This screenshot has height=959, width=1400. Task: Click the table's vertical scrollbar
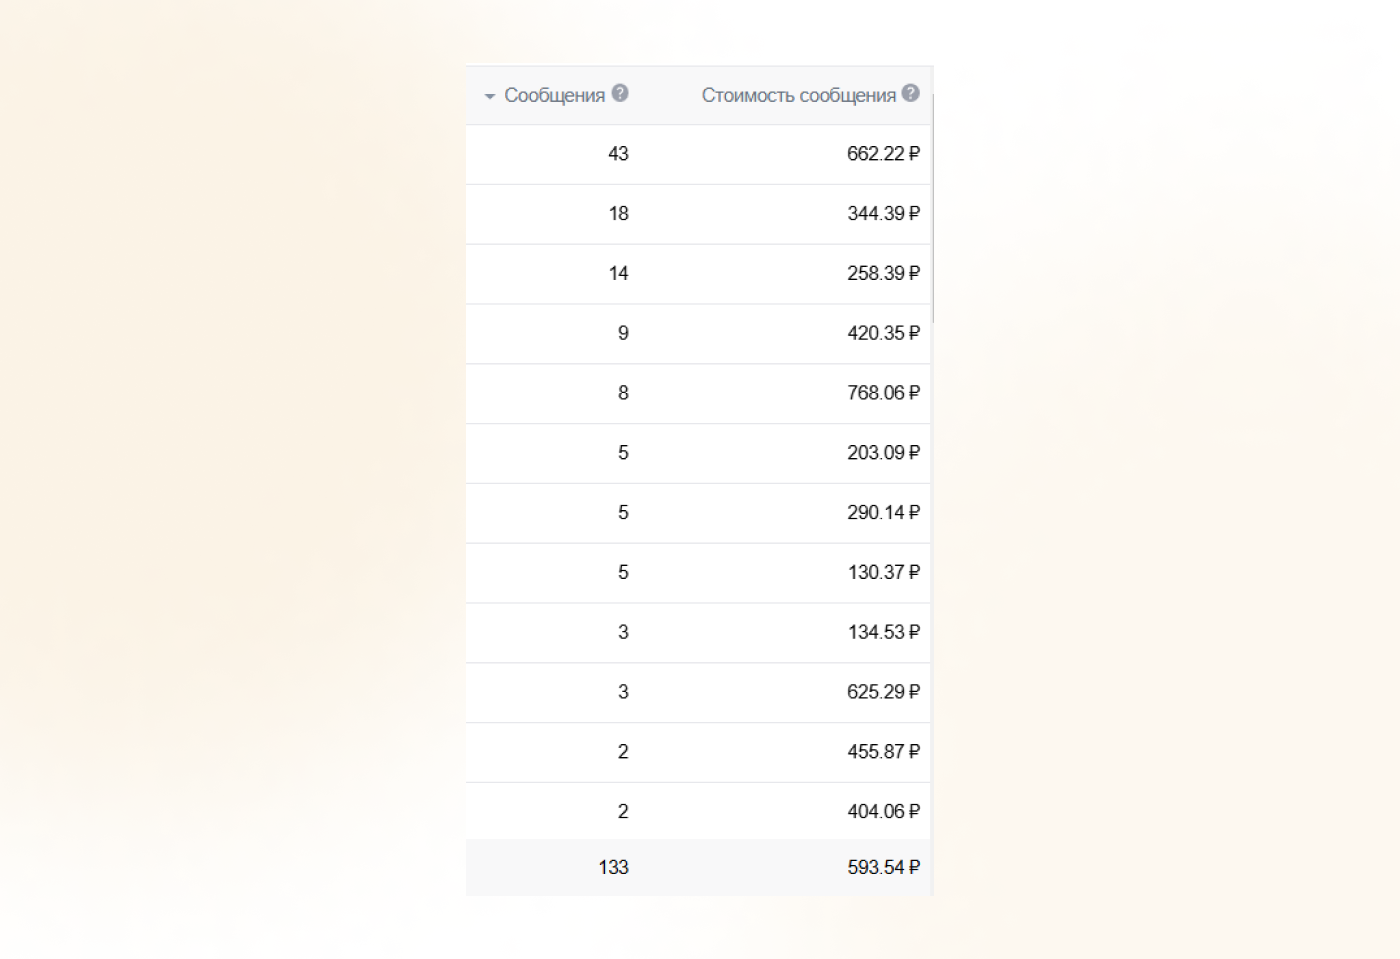coord(932,210)
